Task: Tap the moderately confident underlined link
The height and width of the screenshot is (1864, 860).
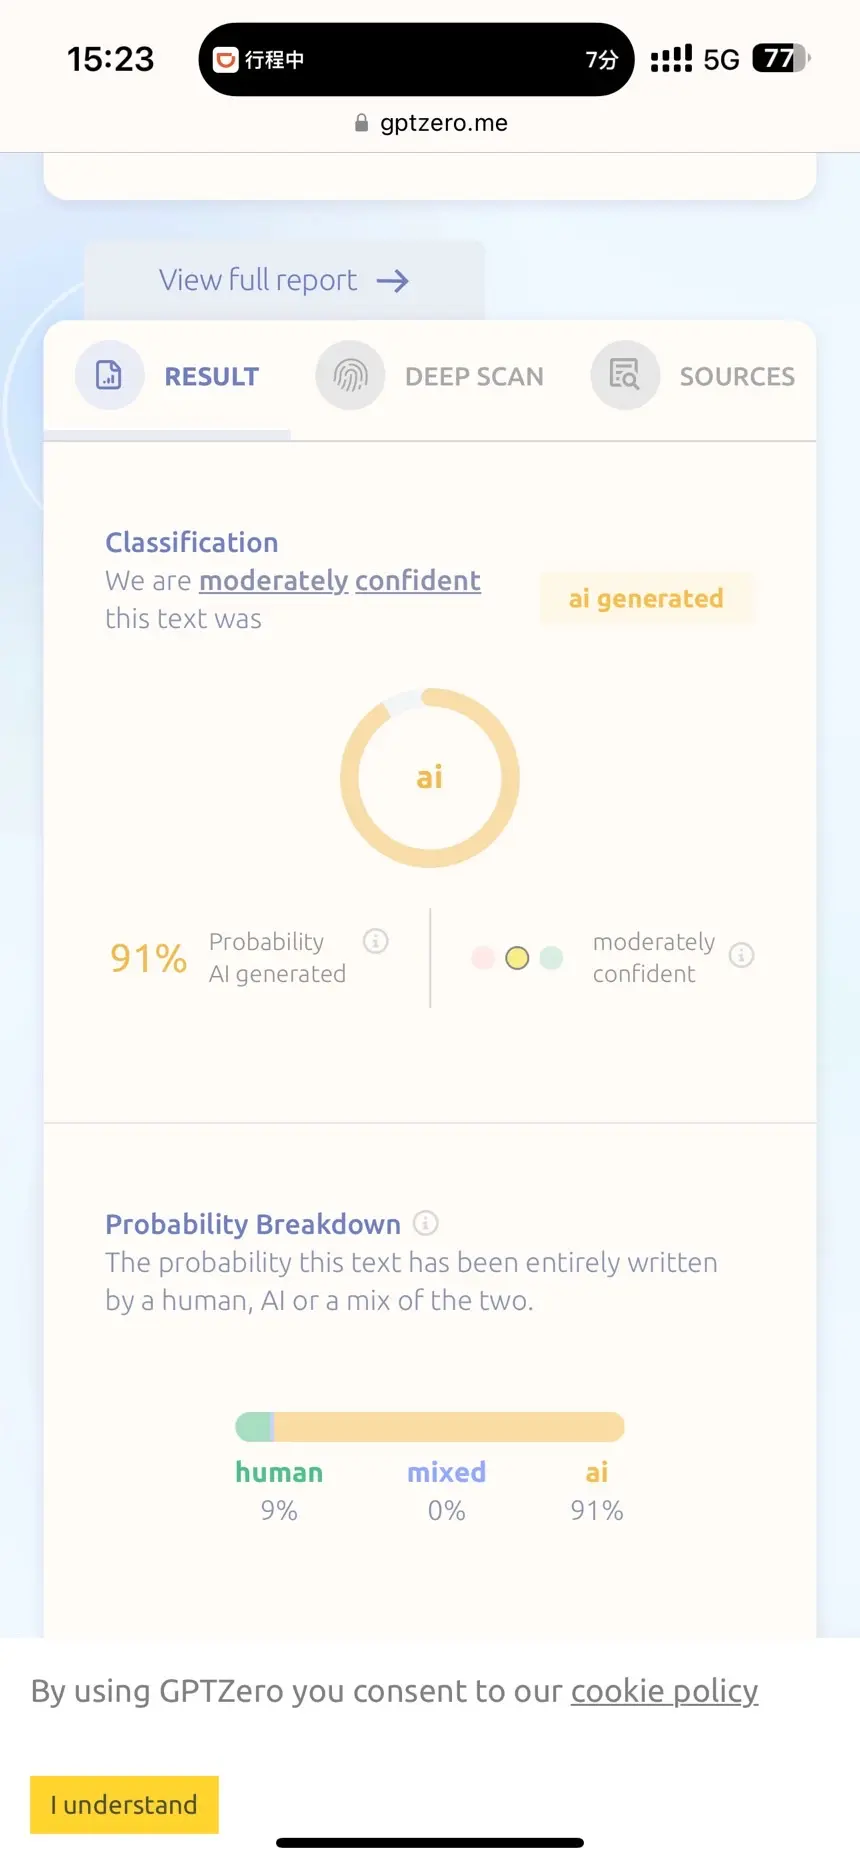Action: click(x=340, y=581)
